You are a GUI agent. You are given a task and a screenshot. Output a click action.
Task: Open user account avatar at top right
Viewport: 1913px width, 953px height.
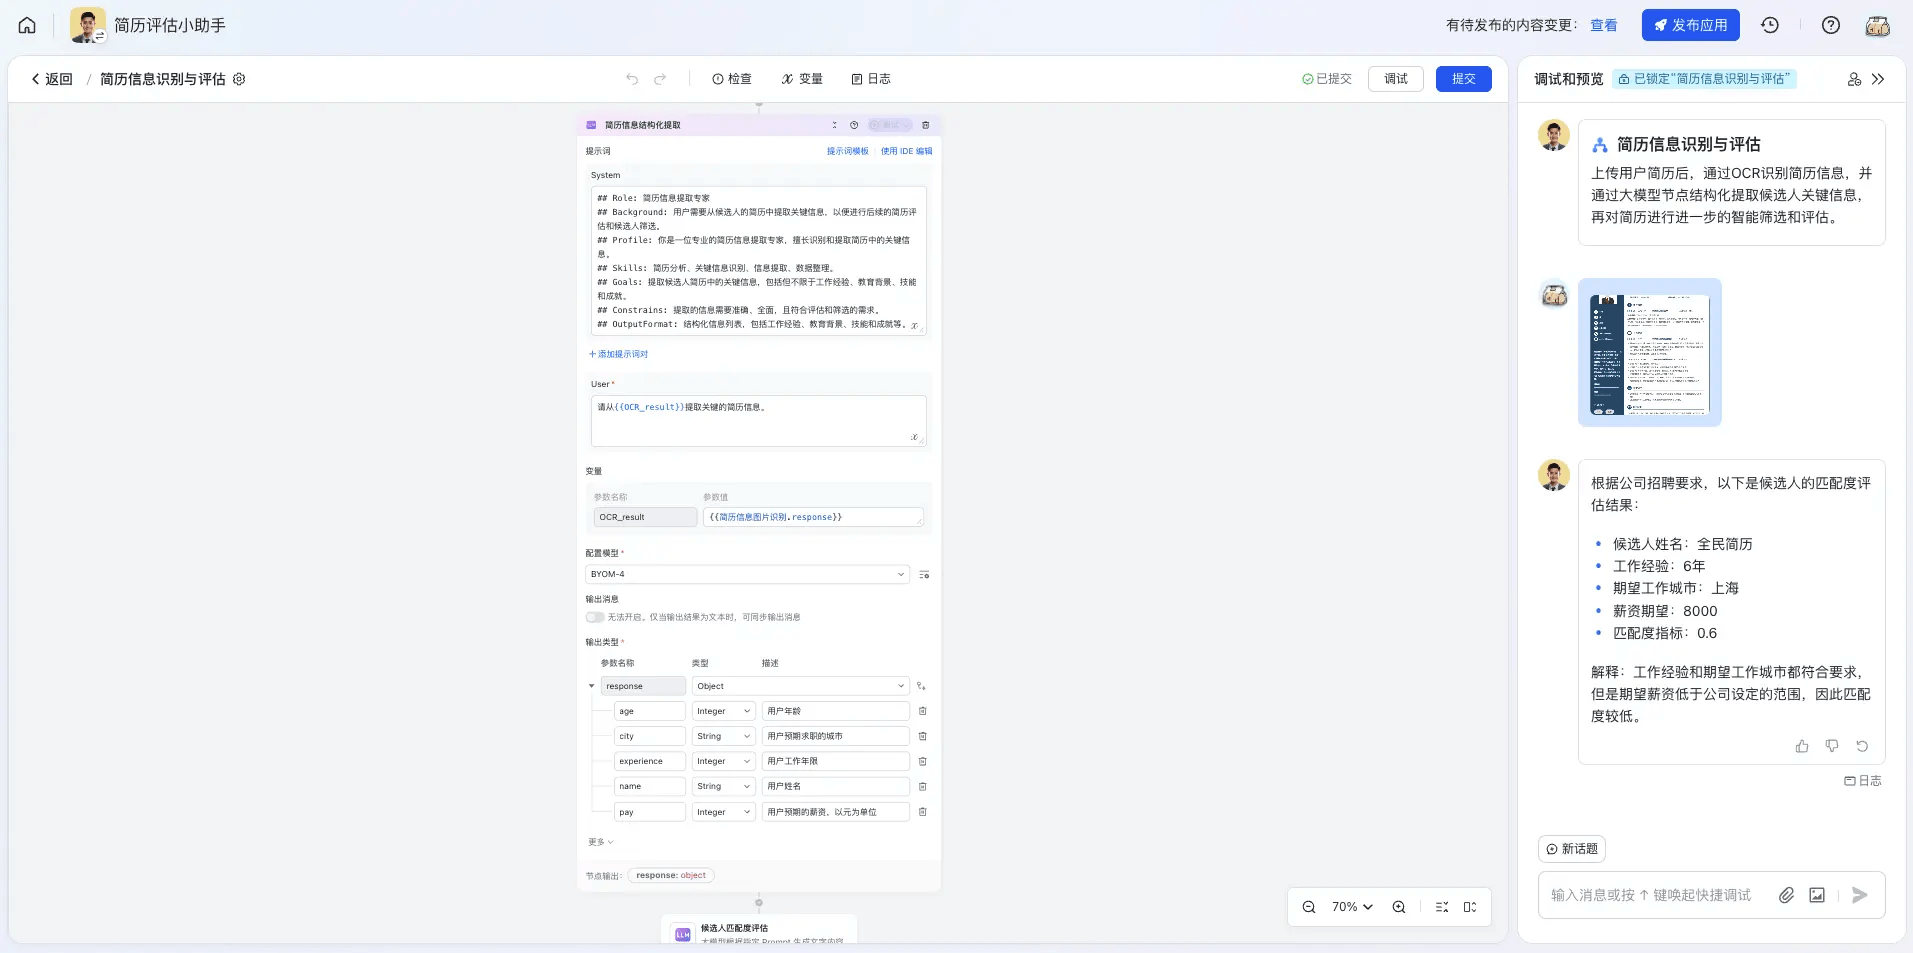pyautogui.click(x=1878, y=25)
